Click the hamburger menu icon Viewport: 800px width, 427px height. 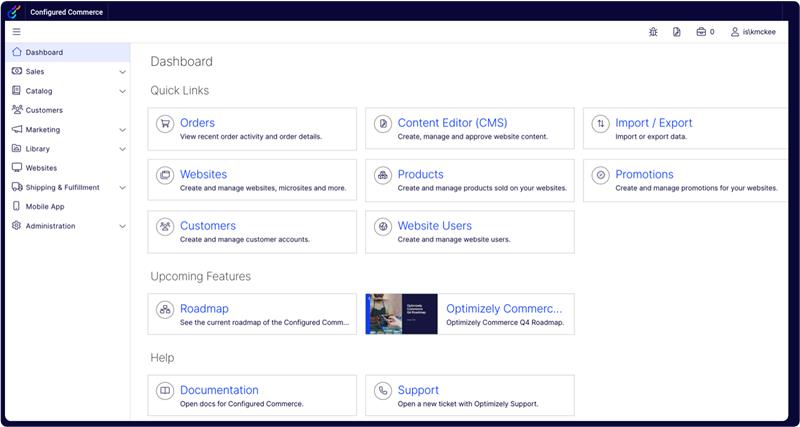tap(16, 32)
